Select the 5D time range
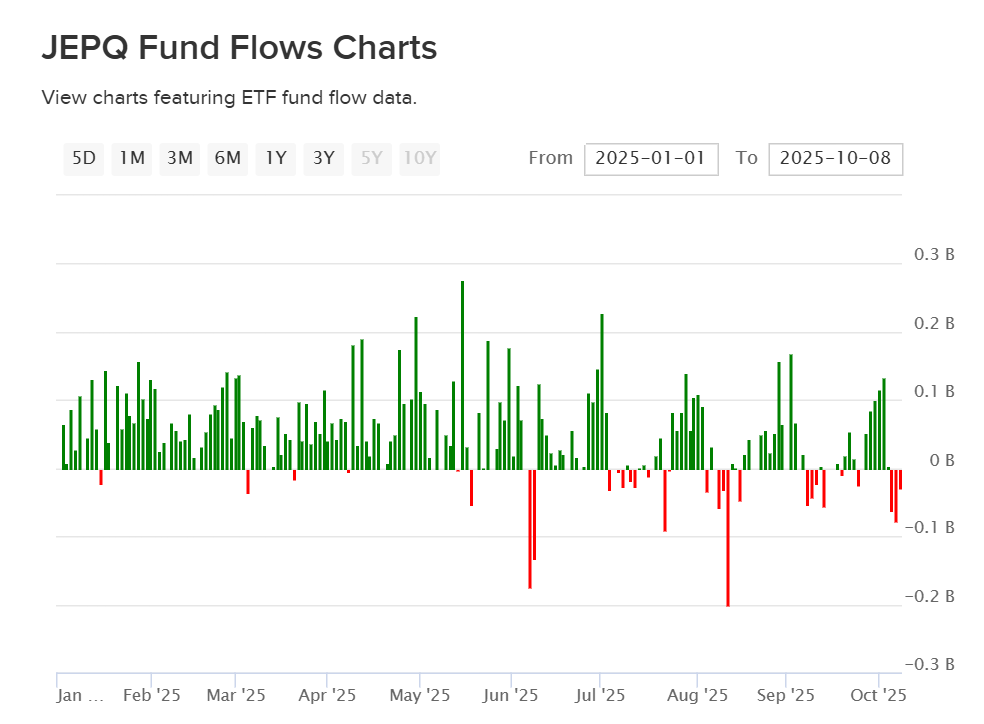Screen dimensions: 984x724 [84, 158]
